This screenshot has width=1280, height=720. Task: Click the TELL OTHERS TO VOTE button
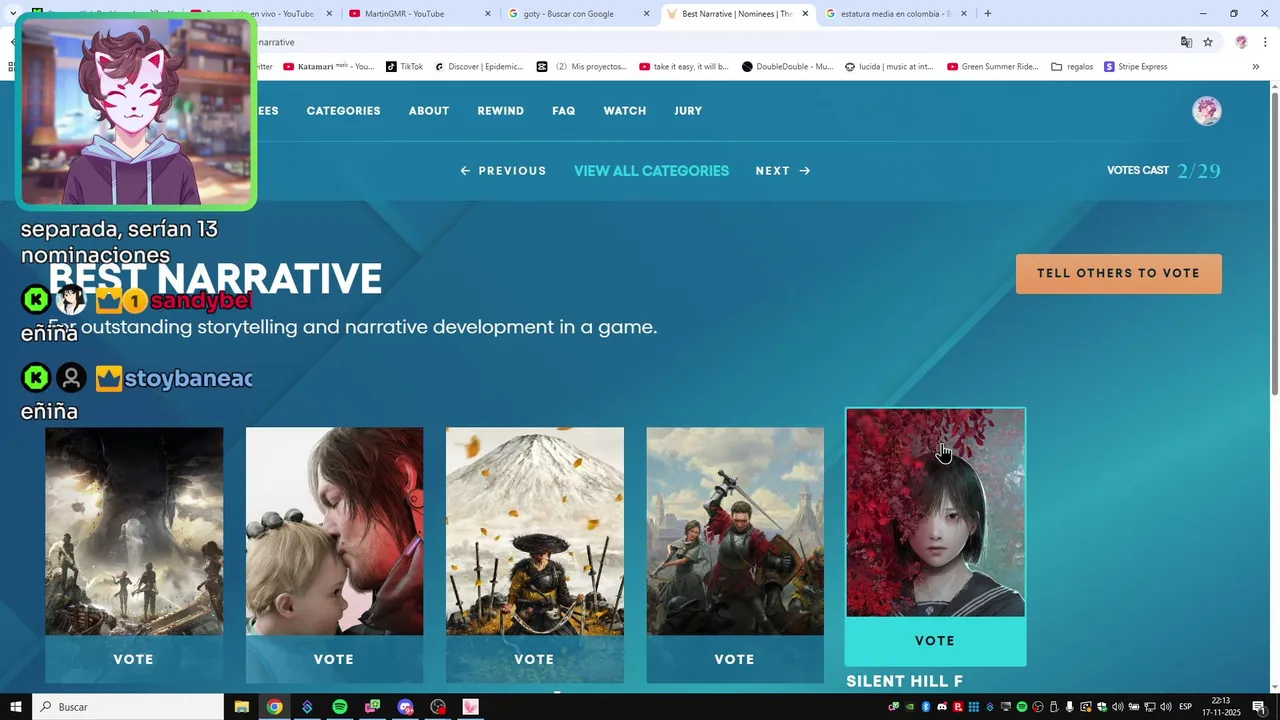(1118, 274)
